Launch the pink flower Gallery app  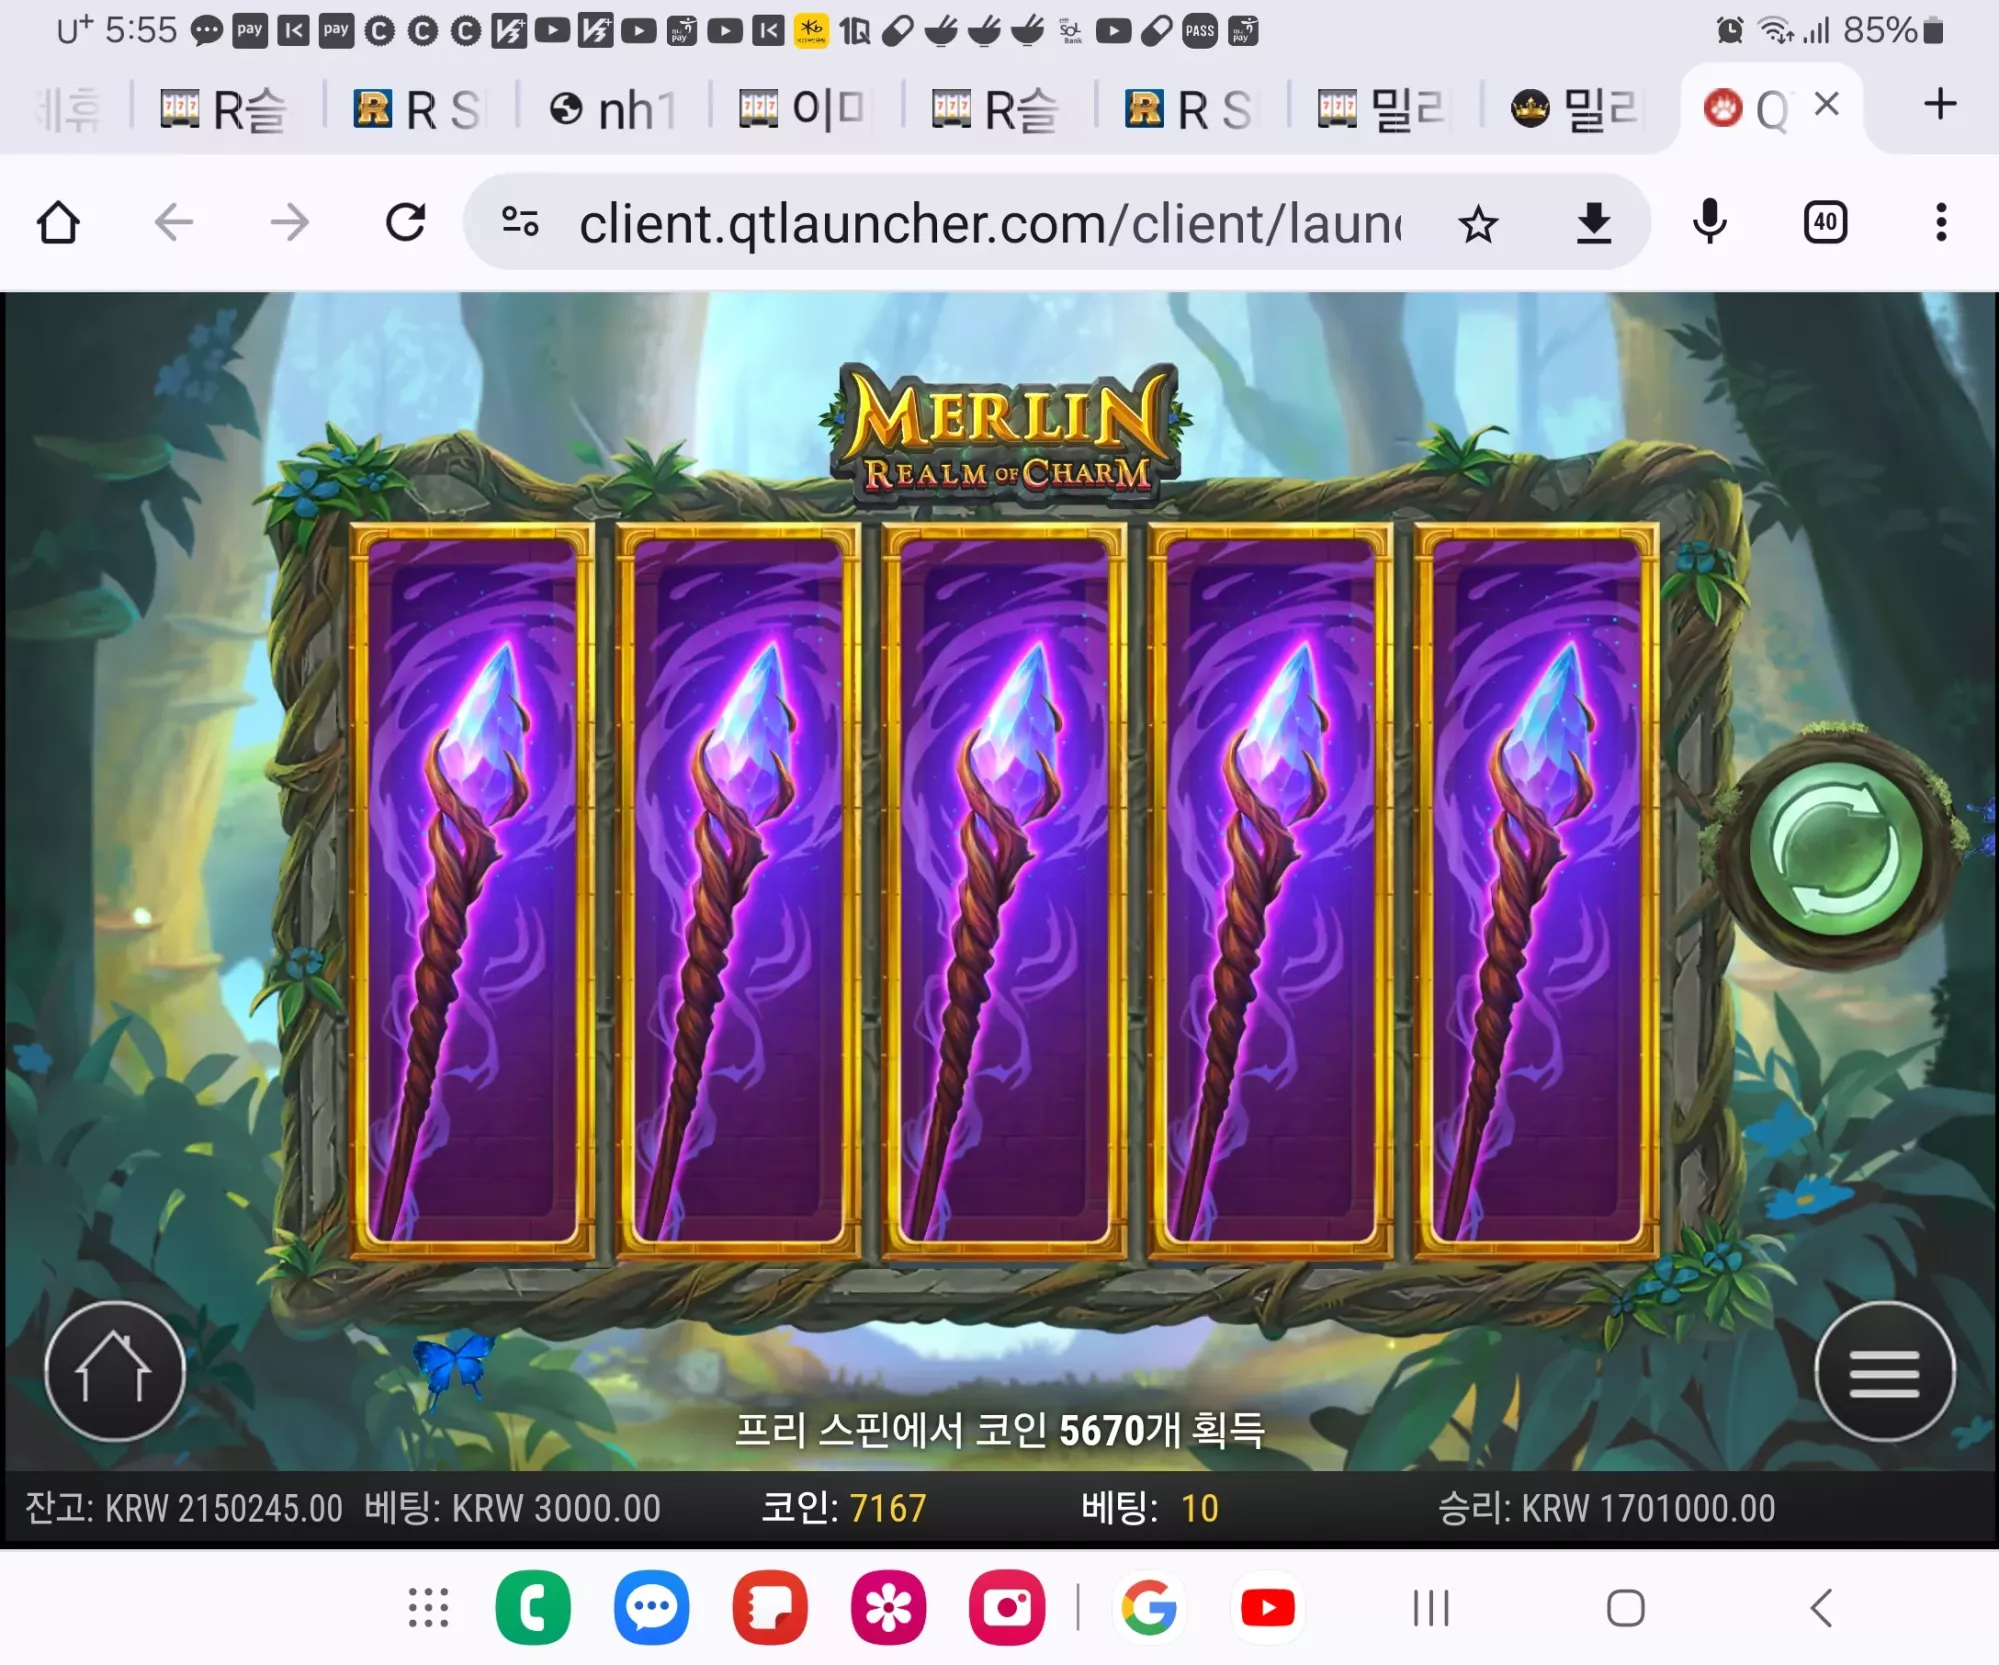point(889,1608)
